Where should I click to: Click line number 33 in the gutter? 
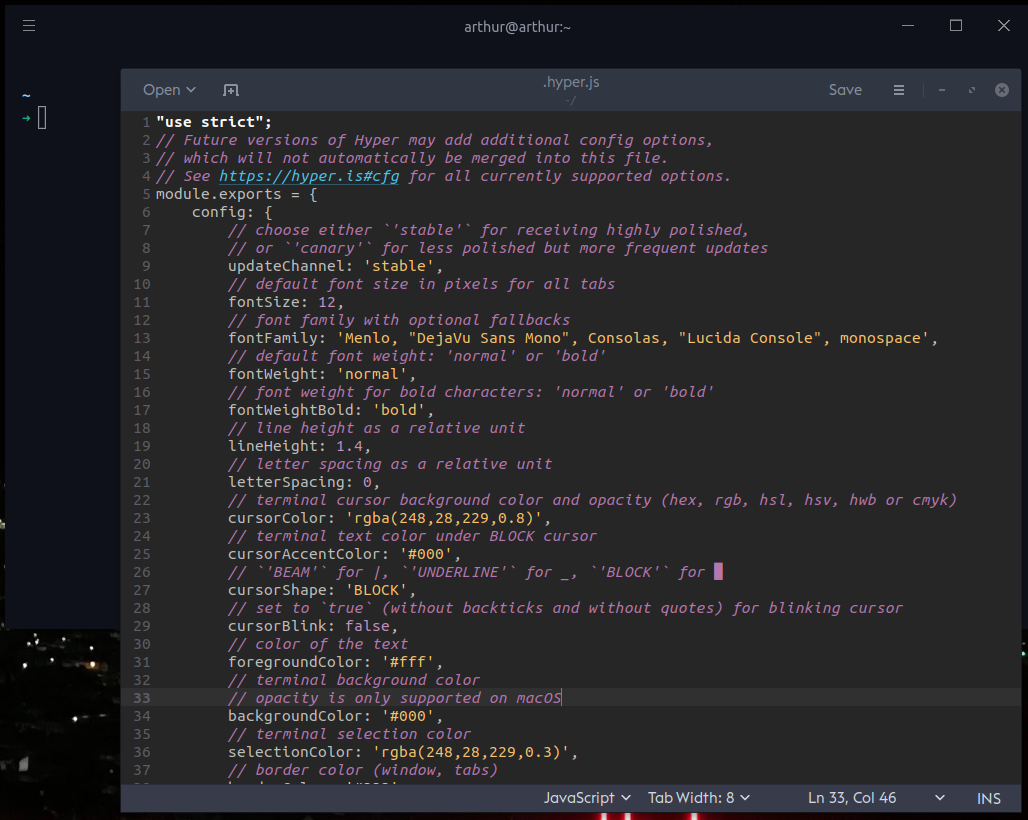click(x=140, y=697)
